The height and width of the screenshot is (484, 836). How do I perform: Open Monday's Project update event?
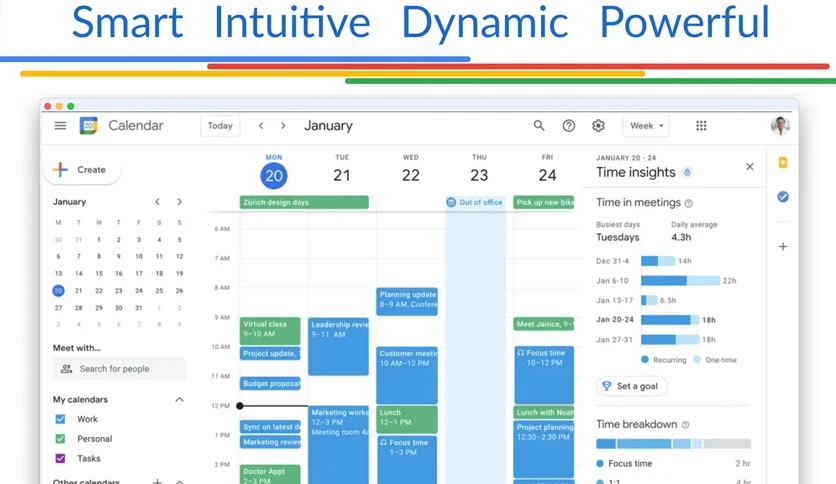(x=270, y=353)
